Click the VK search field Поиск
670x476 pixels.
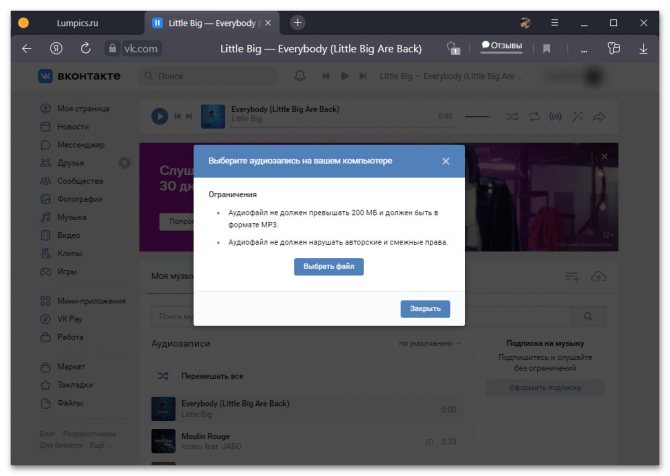(x=208, y=76)
